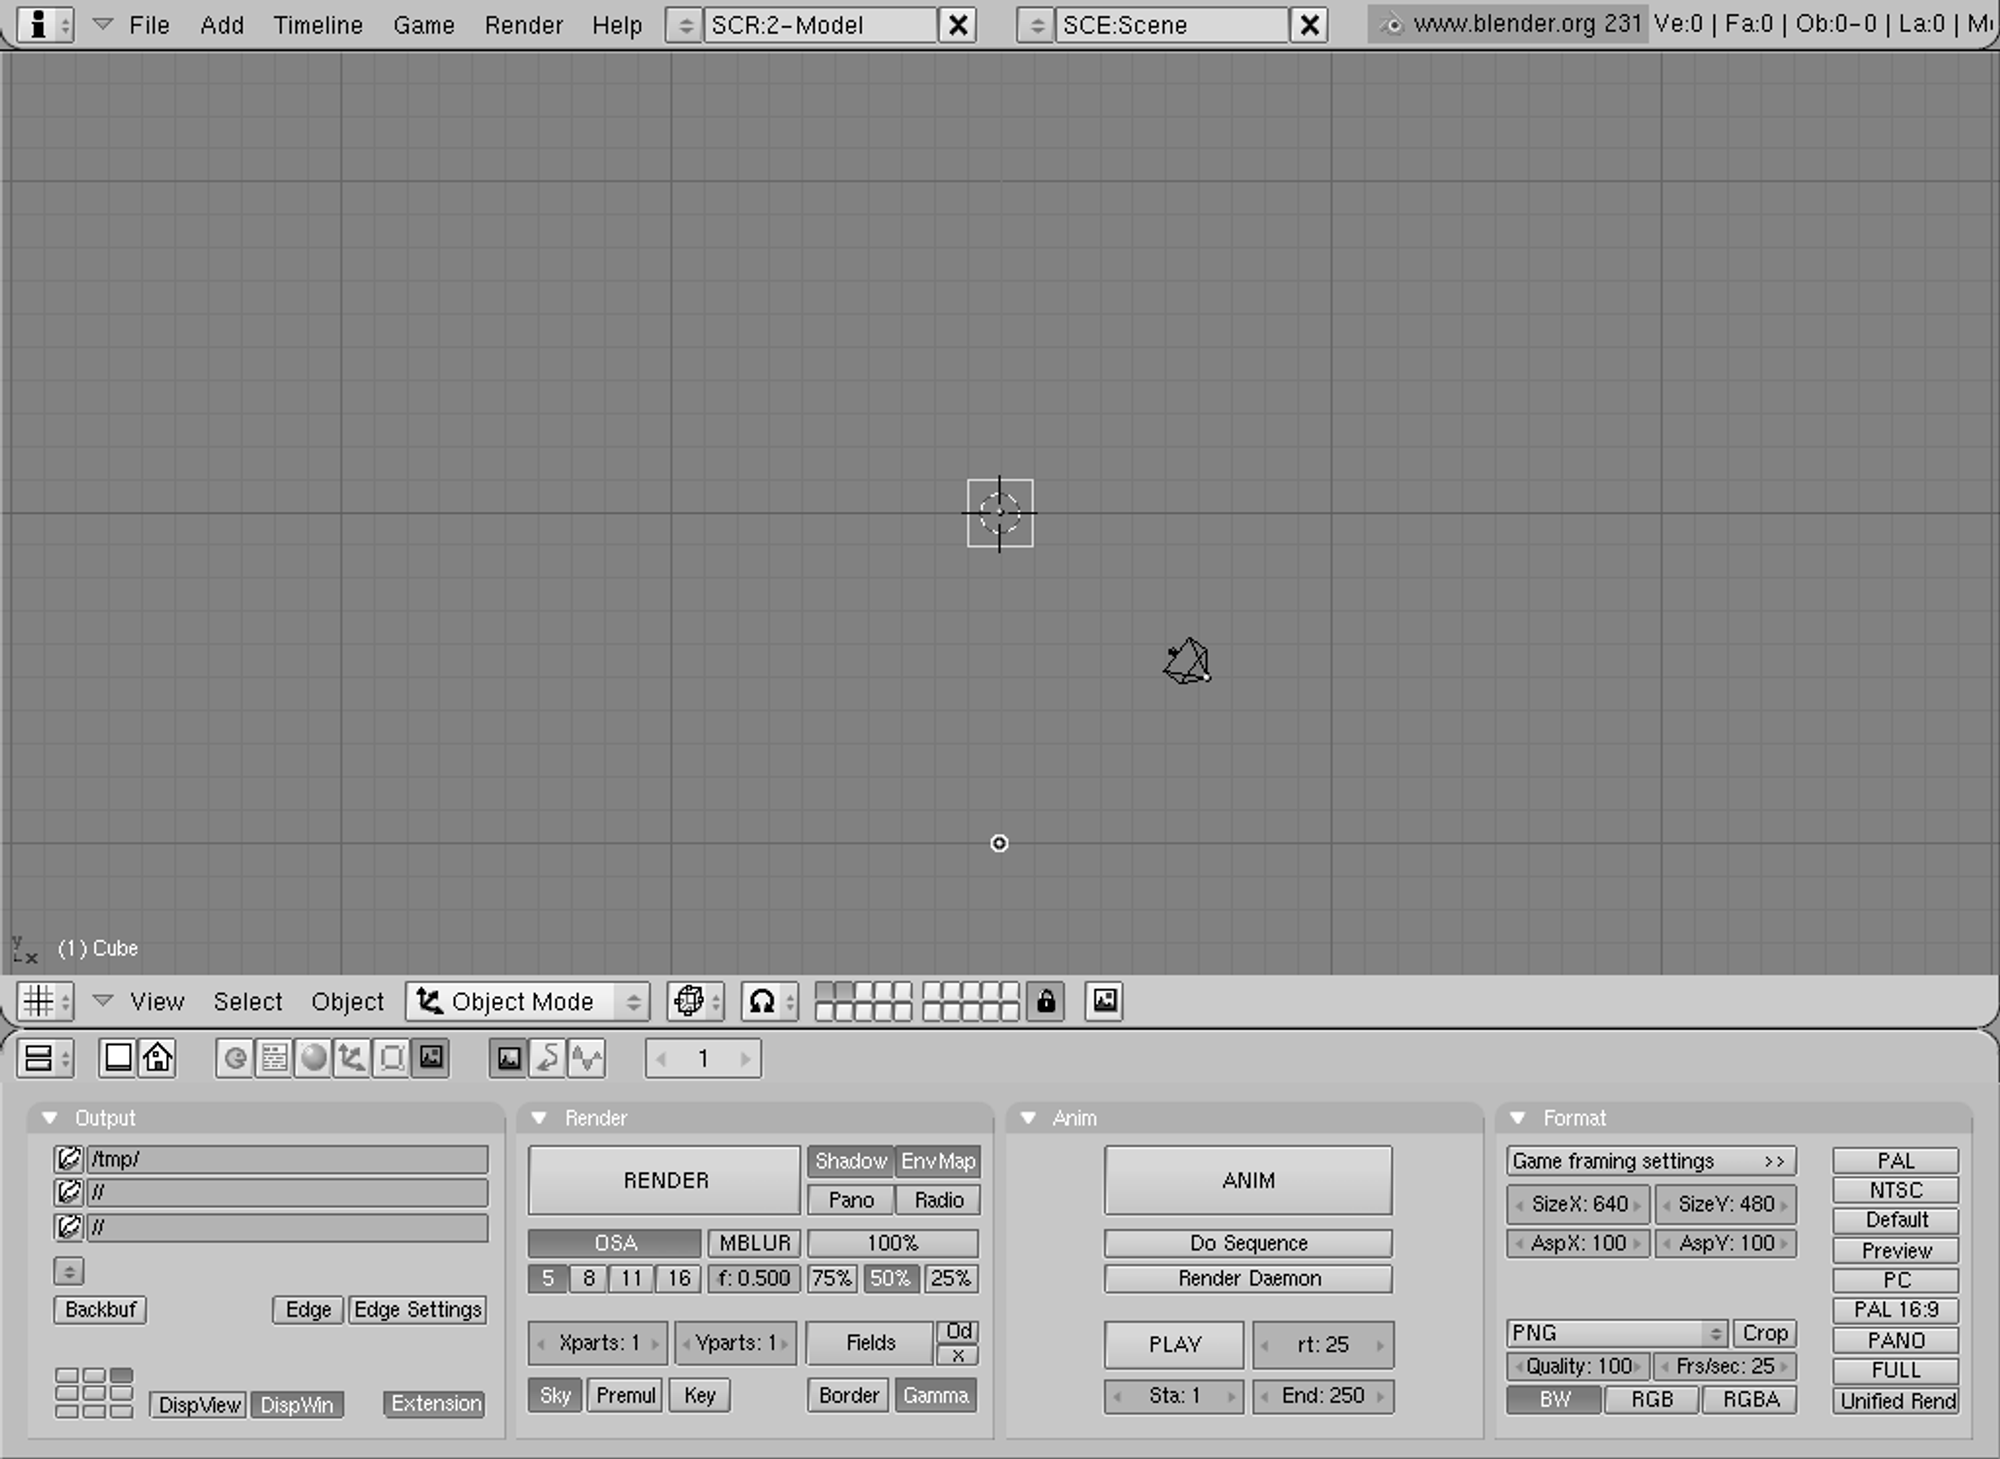Enable Pano panorama rendering

tap(851, 1200)
